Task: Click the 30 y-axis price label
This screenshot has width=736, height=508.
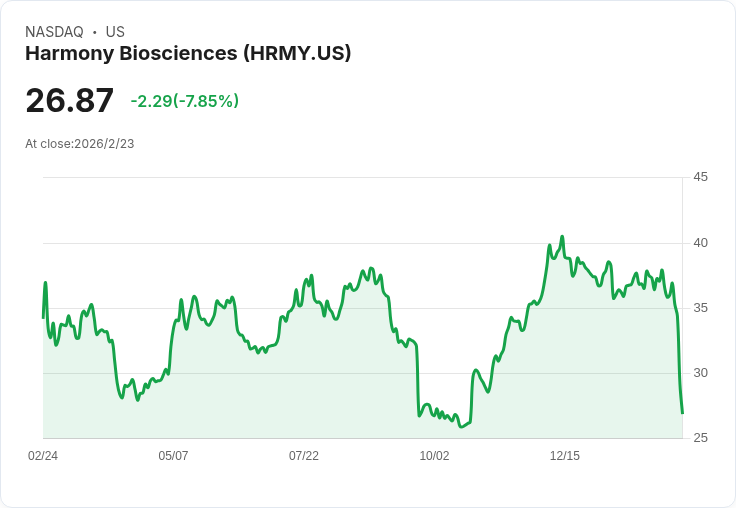Action: click(701, 373)
